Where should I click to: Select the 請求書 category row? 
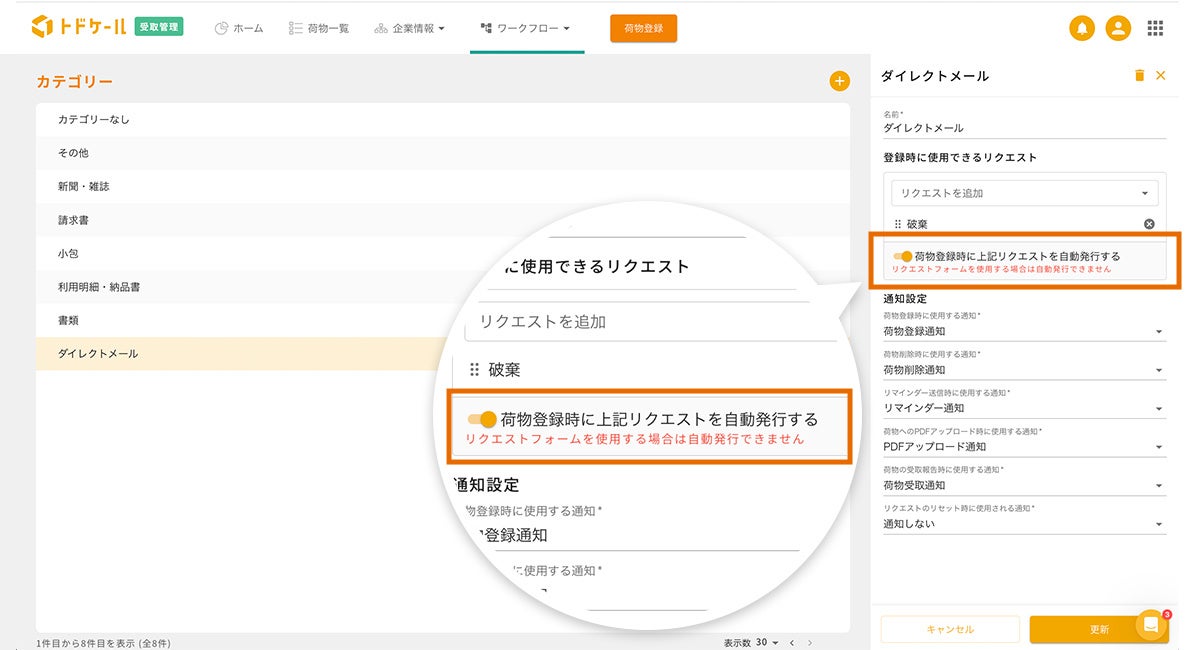(443, 220)
